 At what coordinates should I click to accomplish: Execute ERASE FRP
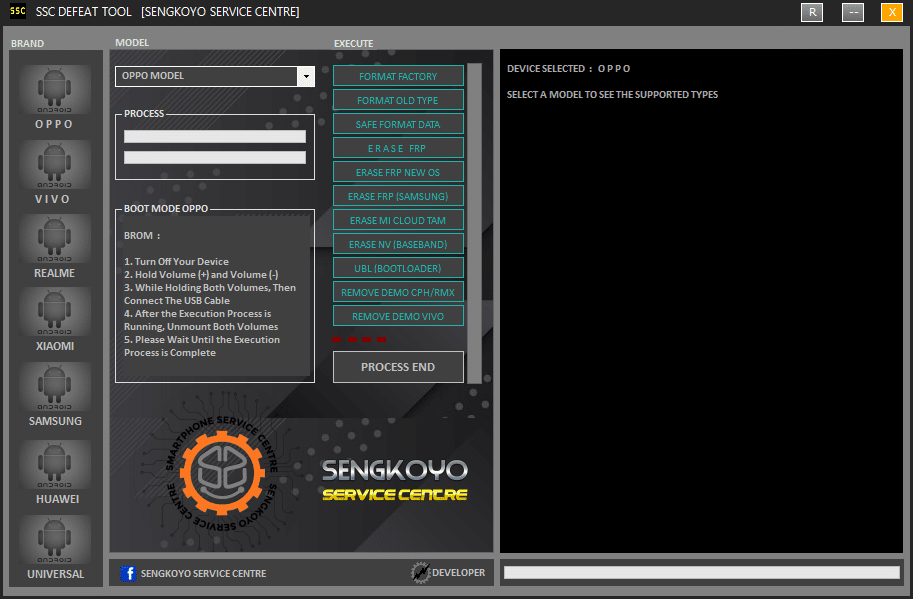coord(397,148)
